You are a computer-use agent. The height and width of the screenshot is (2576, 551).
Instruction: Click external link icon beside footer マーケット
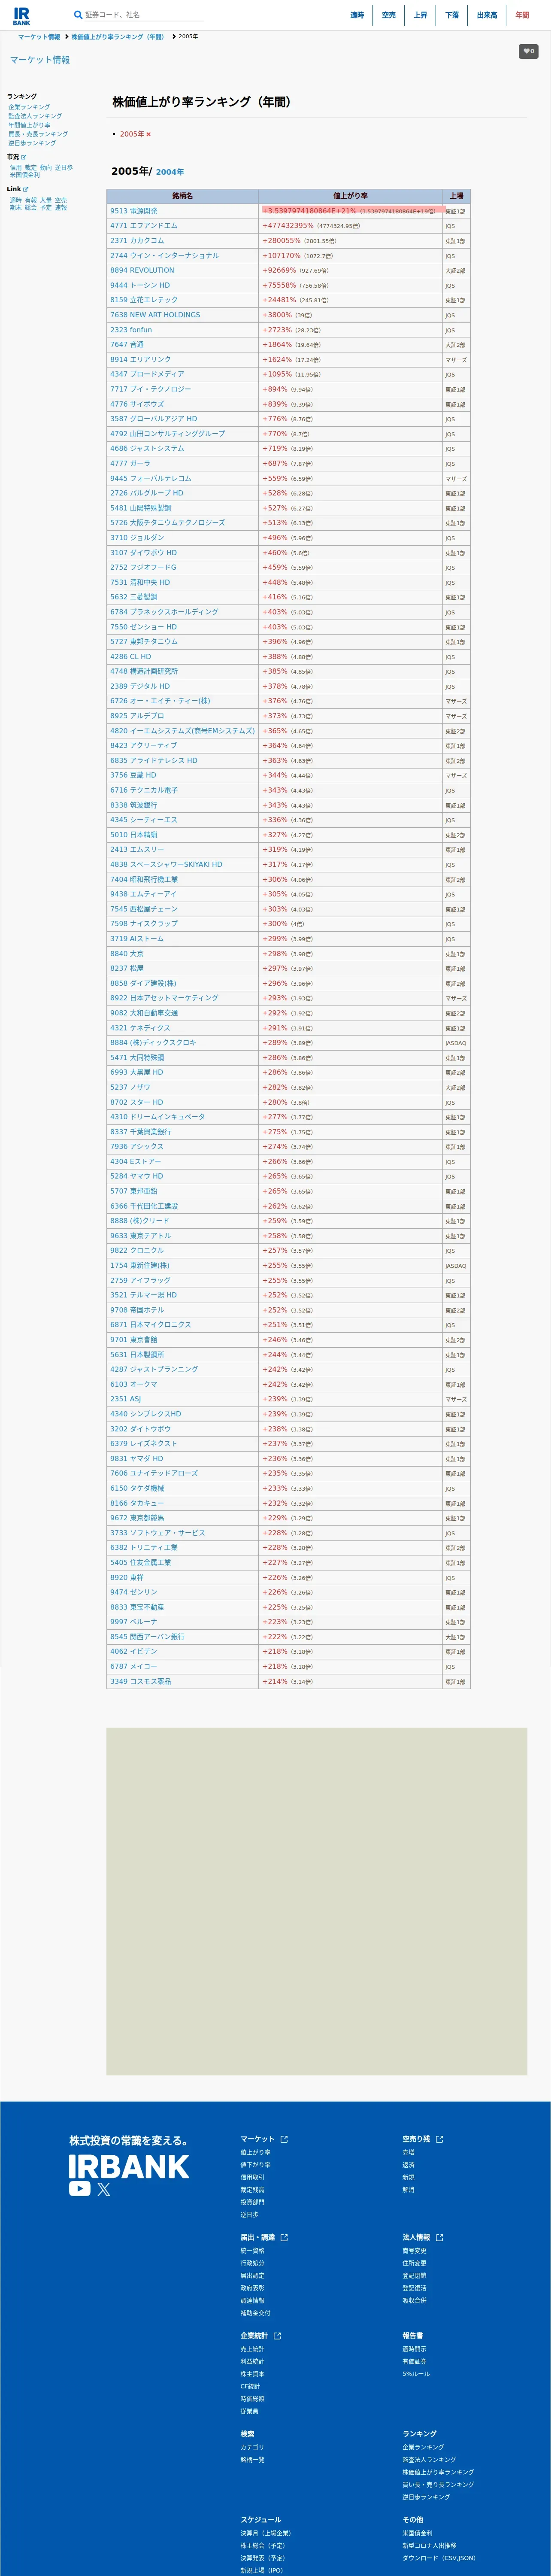click(x=284, y=2139)
